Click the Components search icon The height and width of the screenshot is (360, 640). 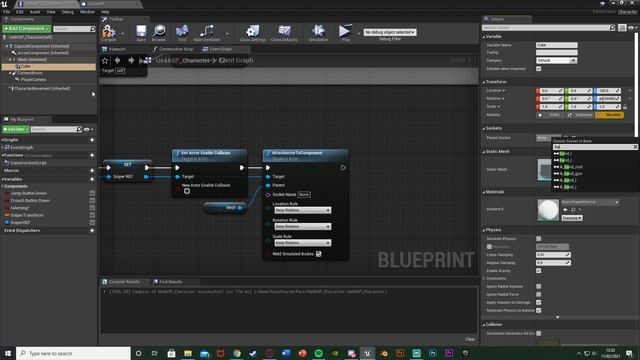[x=92, y=29]
